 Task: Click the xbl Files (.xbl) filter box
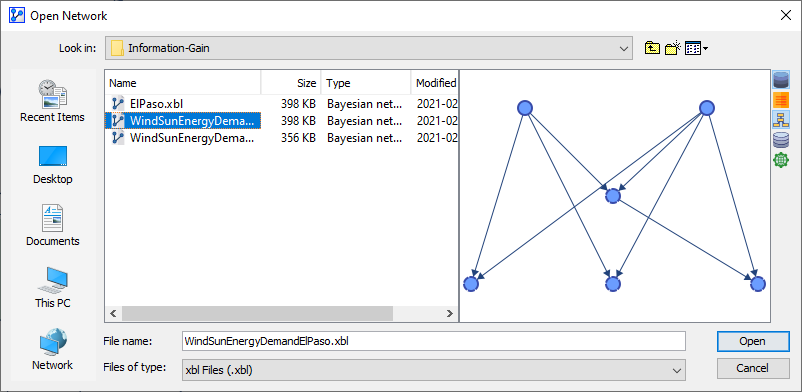point(433,369)
